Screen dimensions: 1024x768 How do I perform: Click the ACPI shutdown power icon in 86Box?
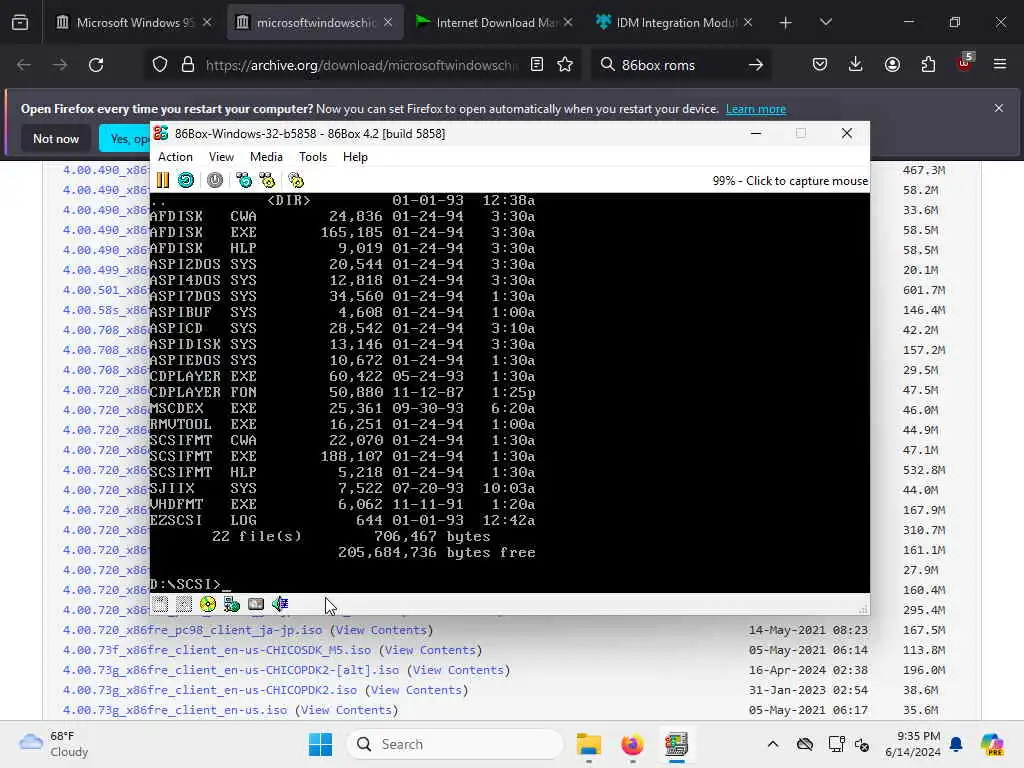pyautogui.click(x=215, y=180)
